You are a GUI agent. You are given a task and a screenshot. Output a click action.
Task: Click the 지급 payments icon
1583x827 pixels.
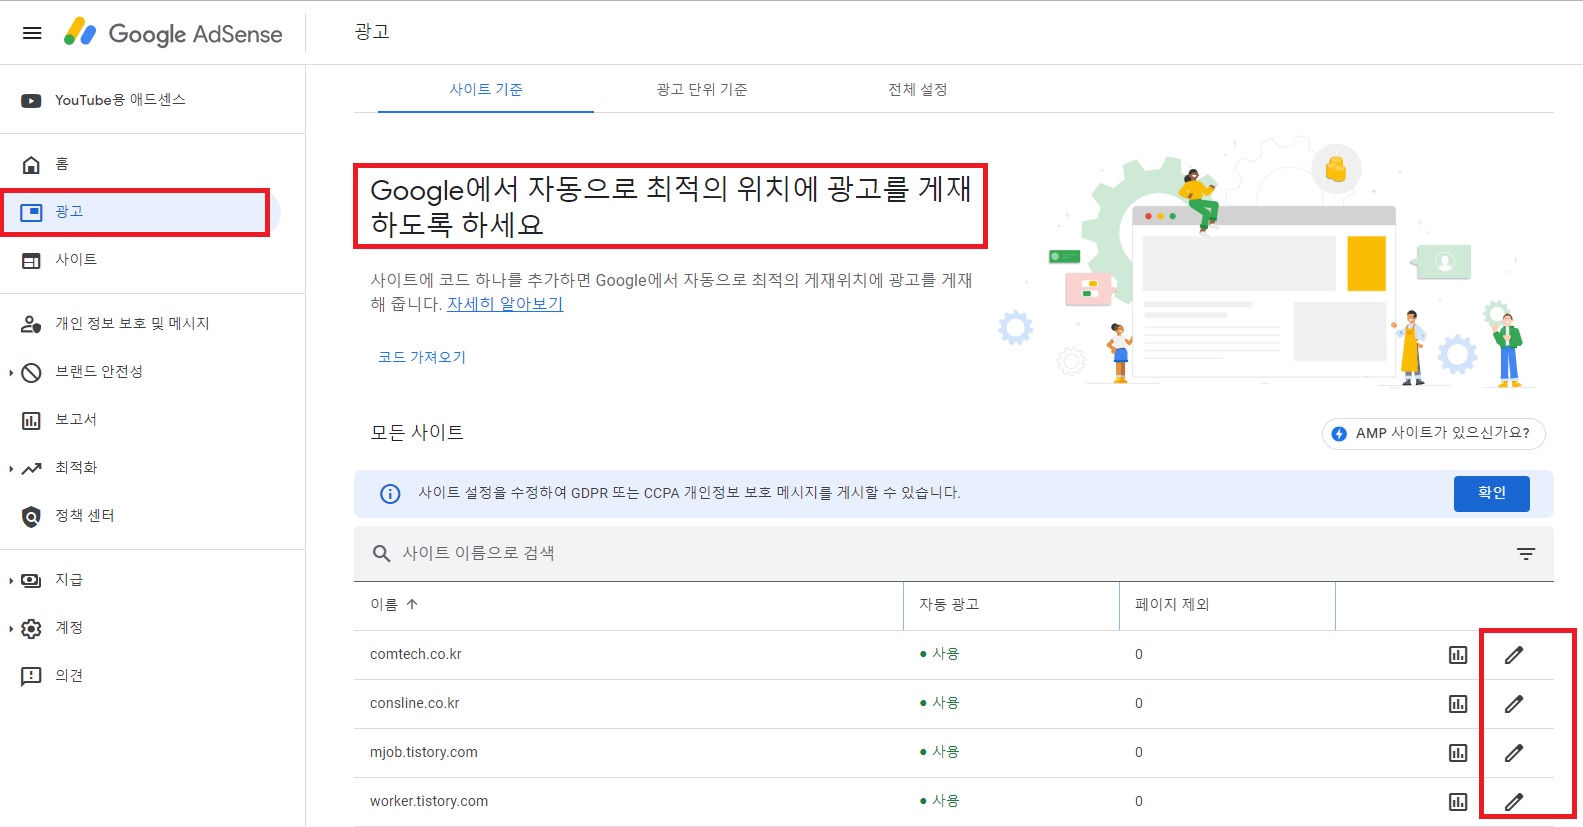[x=31, y=580]
